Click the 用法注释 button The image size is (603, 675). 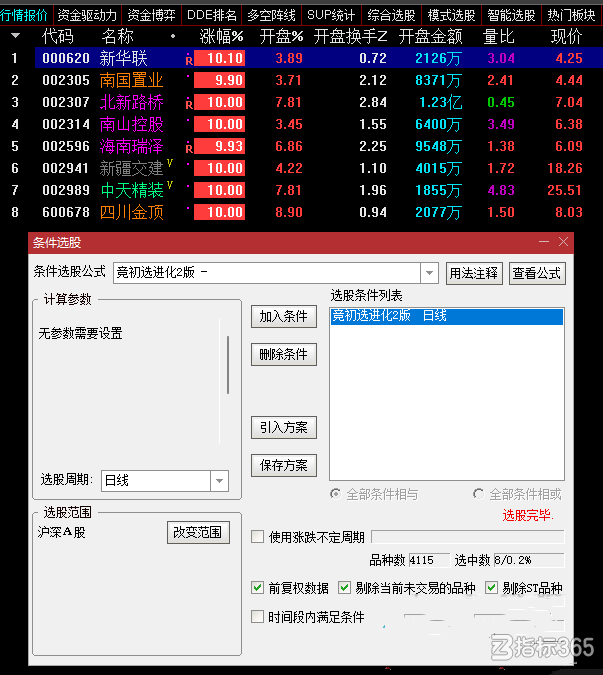[474, 273]
